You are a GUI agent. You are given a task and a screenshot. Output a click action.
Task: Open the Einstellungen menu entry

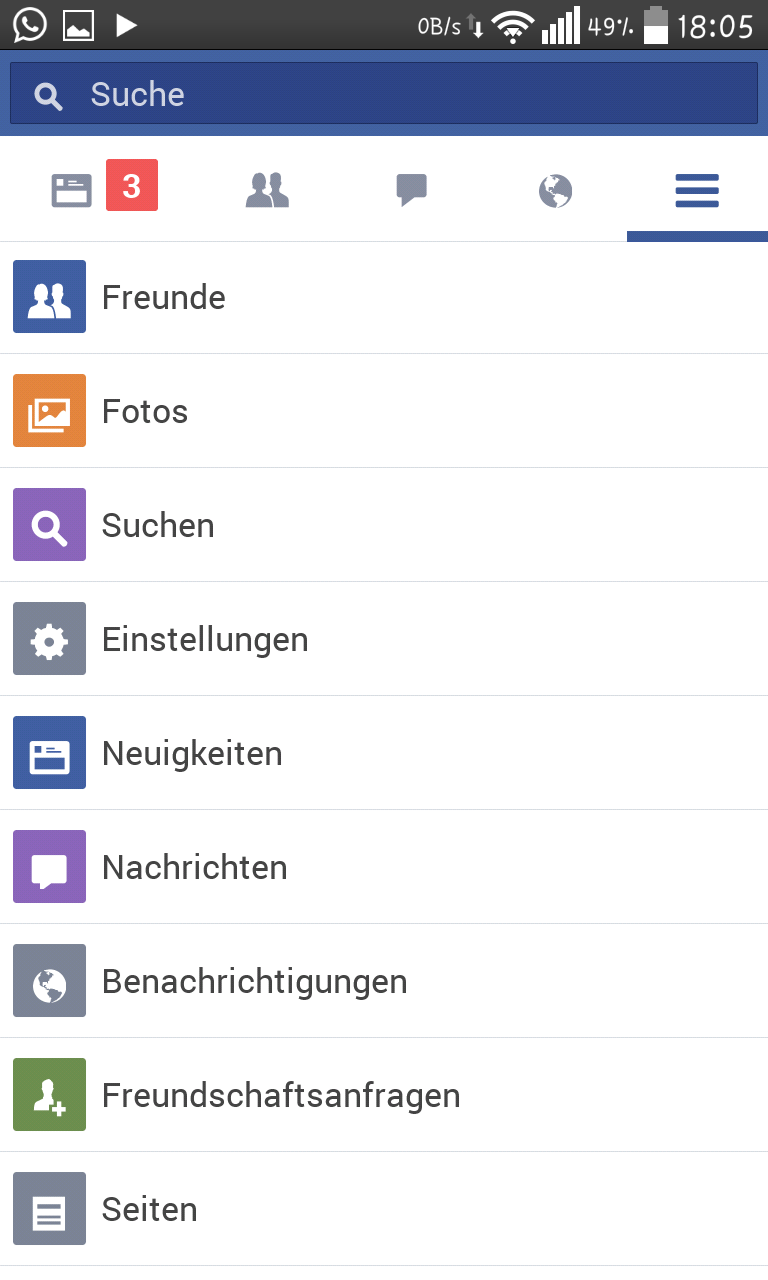coord(205,639)
